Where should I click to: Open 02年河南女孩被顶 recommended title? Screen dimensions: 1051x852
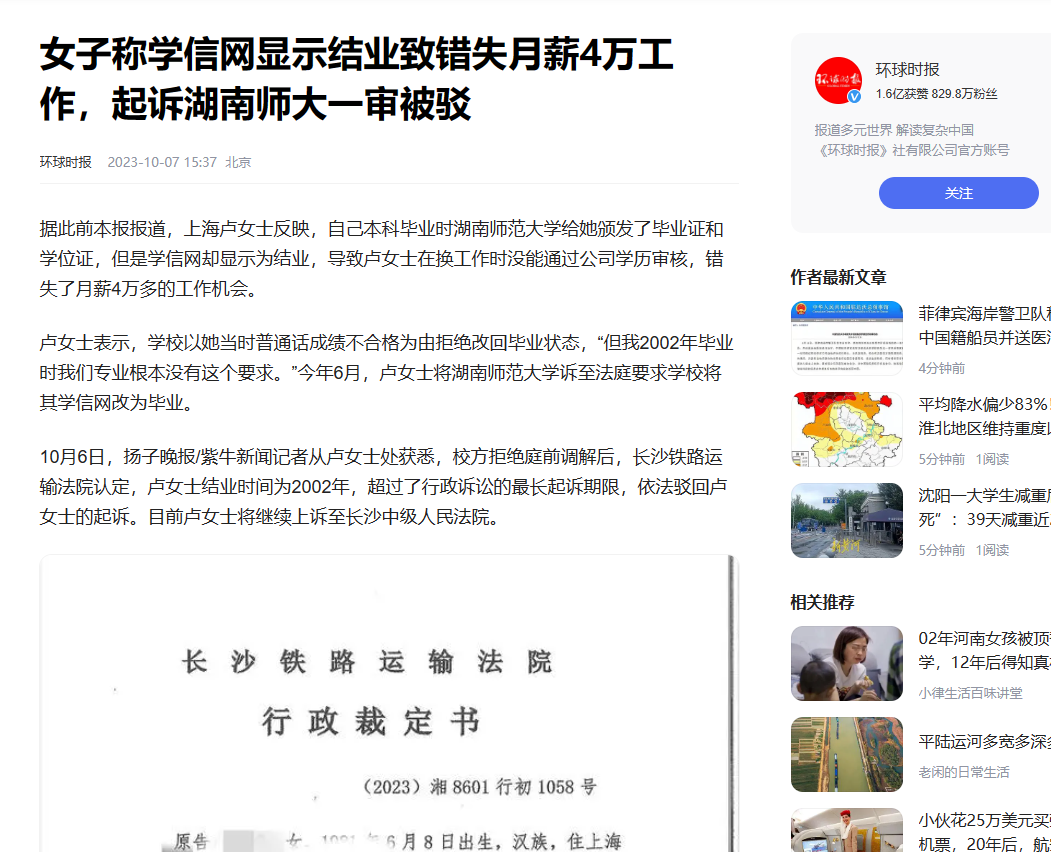pyautogui.click(x=985, y=650)
